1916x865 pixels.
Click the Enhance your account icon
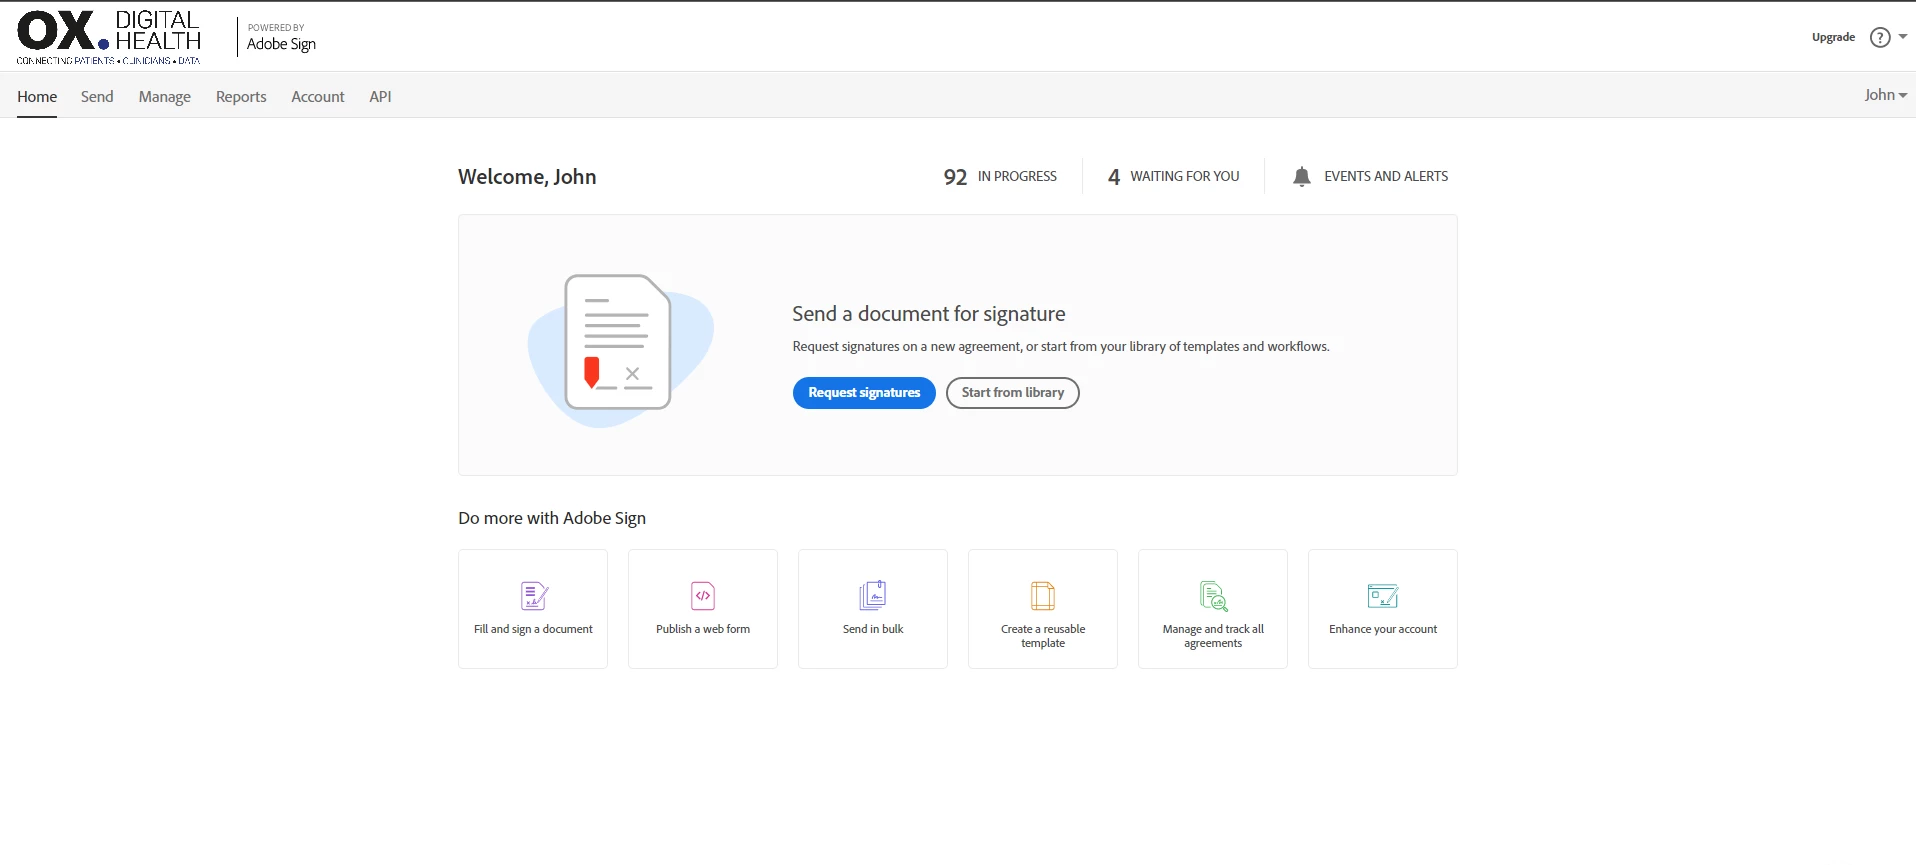tap(1383, 596)
